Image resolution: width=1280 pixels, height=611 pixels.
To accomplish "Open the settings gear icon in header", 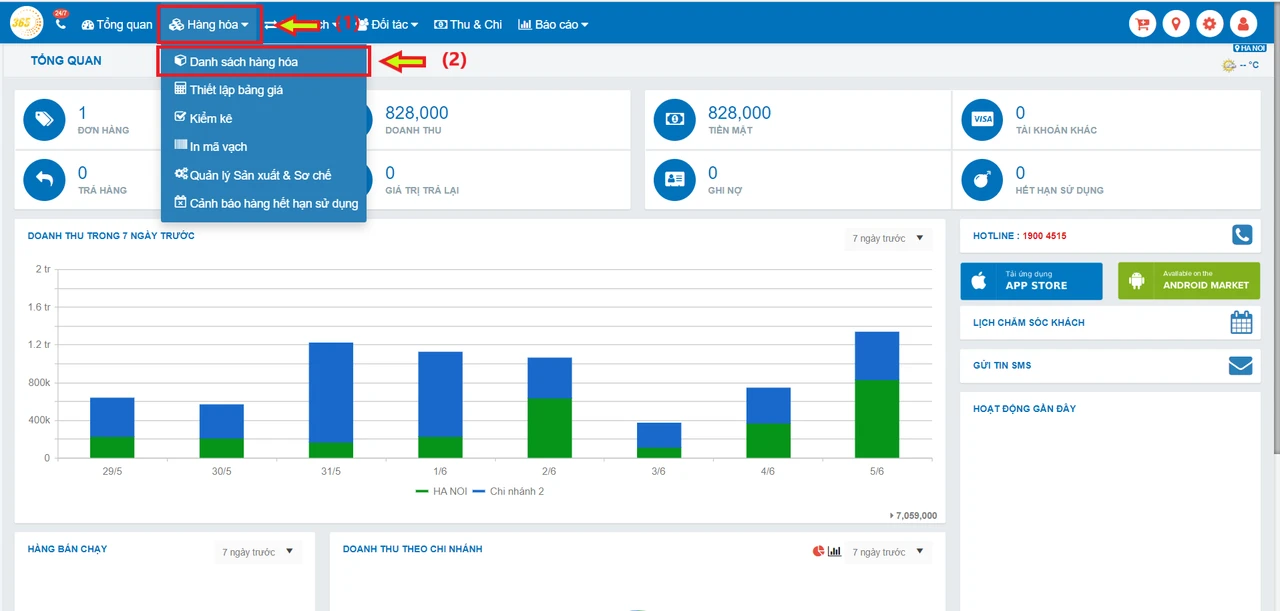I will [1210, 24].
